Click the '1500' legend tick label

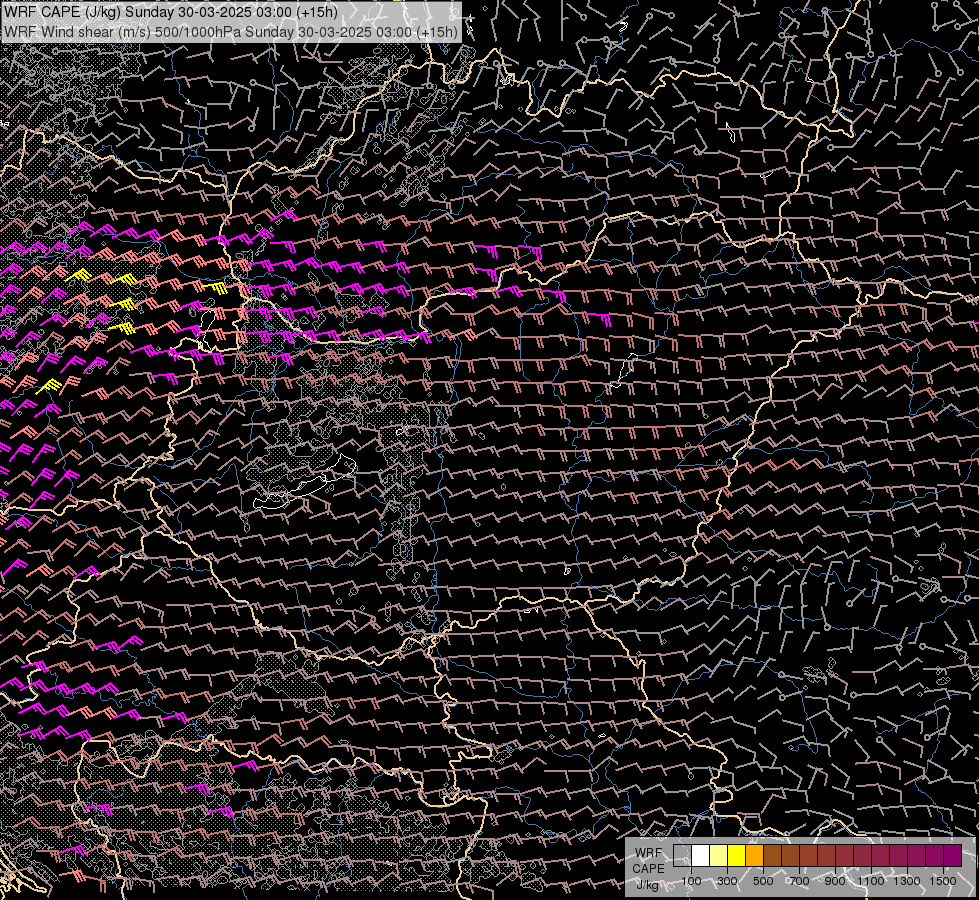[x=943, y=881]
